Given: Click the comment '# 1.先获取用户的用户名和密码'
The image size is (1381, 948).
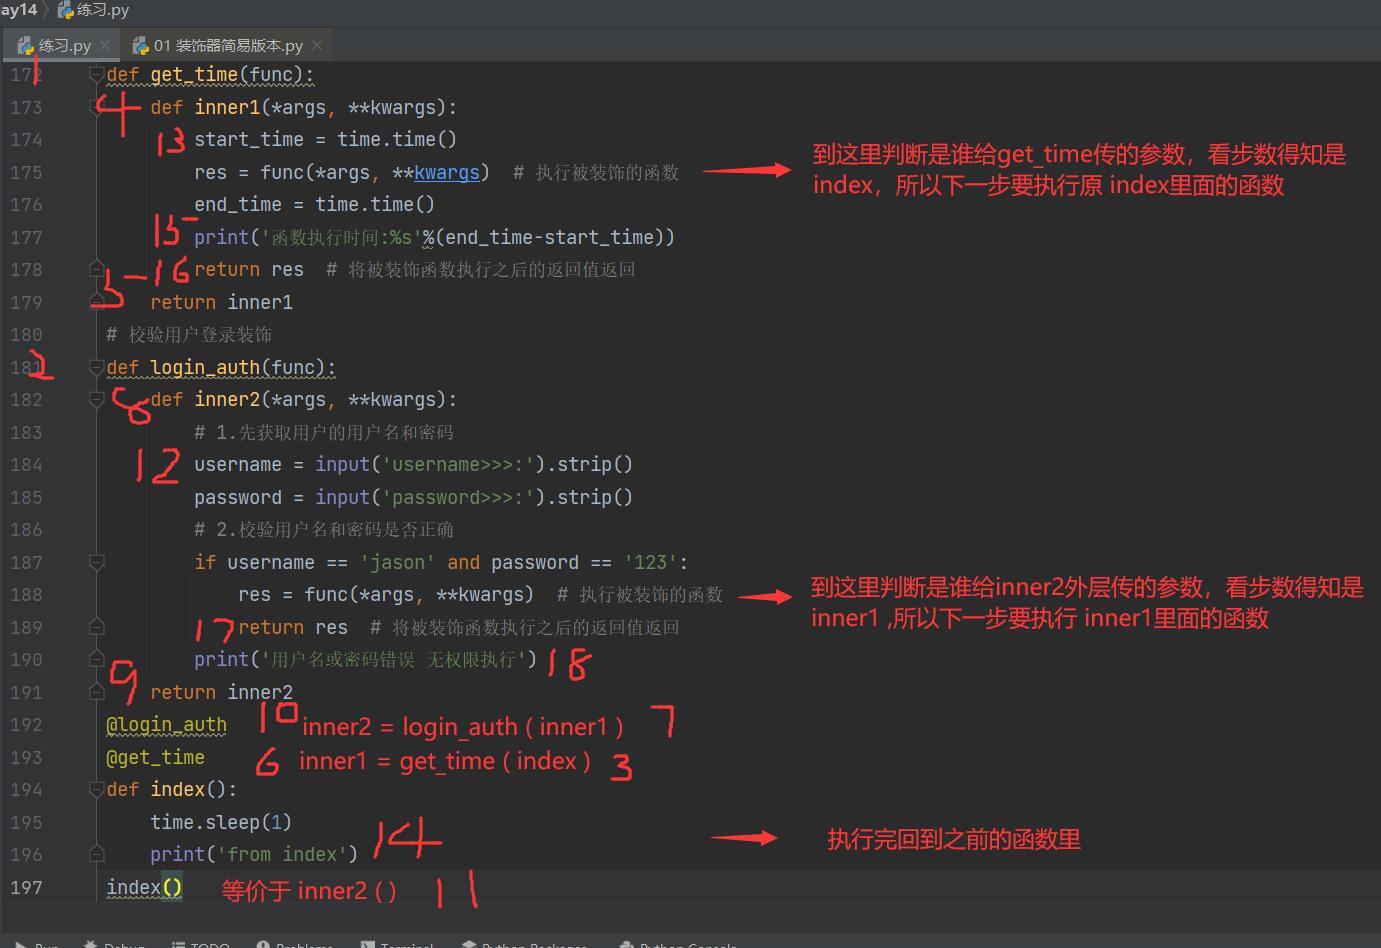Looking at the screenshot, I should [324, 432].
